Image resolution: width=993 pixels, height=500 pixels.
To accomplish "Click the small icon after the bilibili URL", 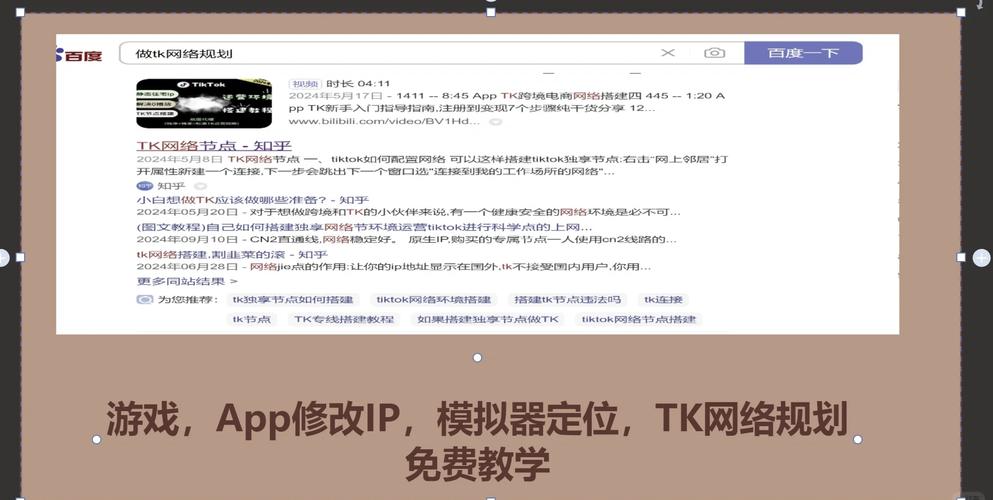I will 496,121.
